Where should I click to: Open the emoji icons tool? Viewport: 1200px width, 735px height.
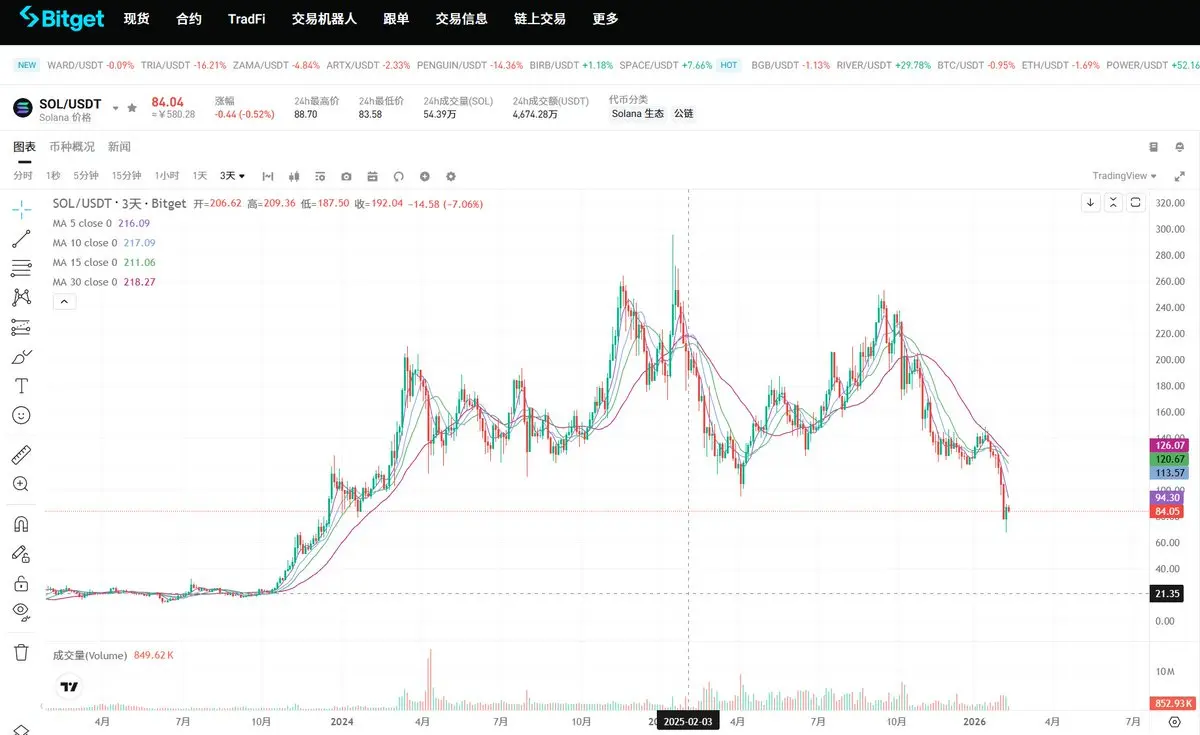click(x=21, y=414)
